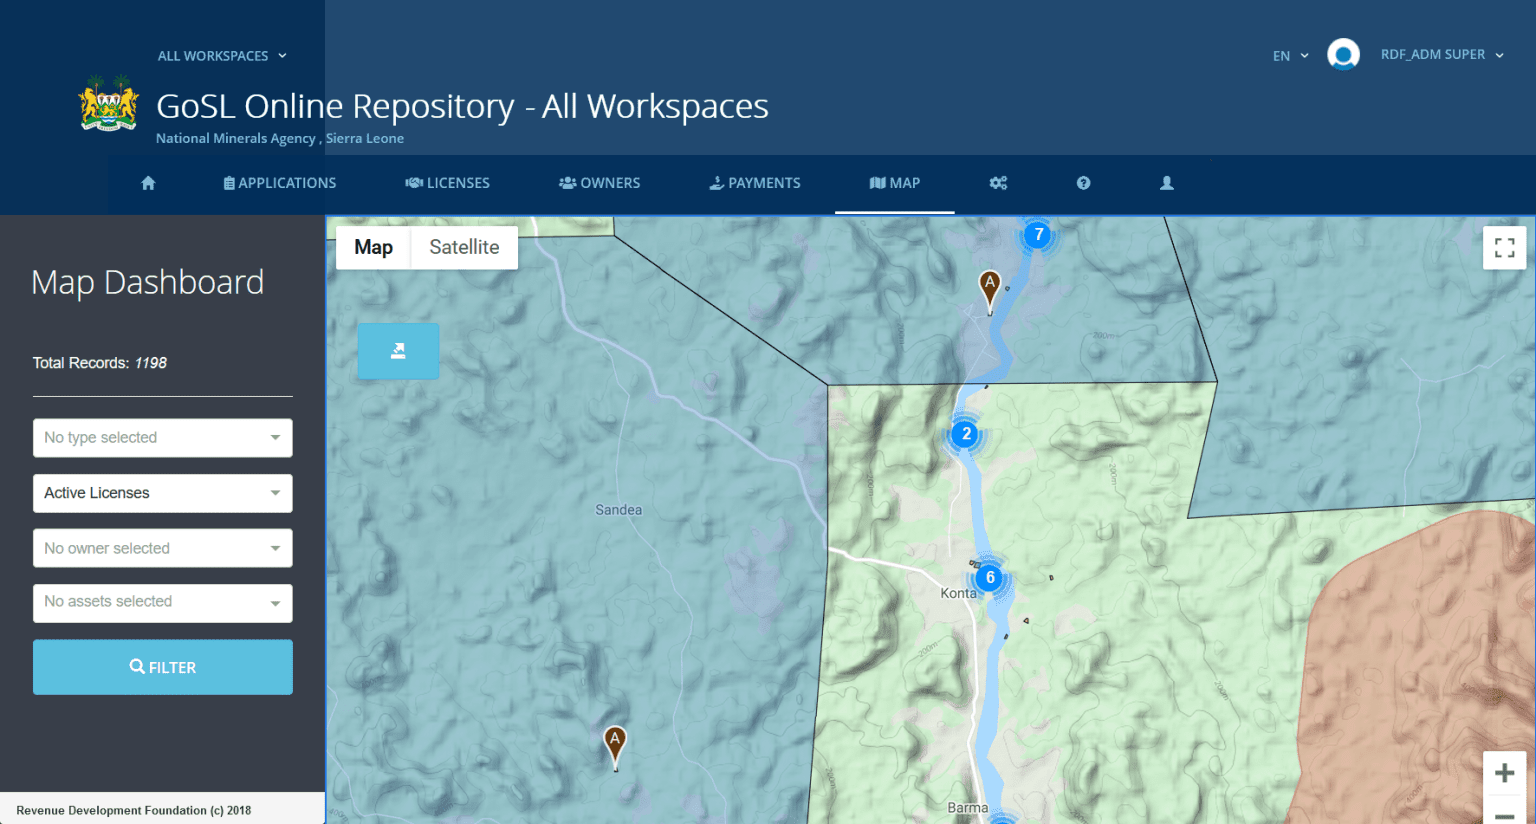Zoom in the map with plus
Viewport: 1536px width, 824px height.
[1504, 773]
